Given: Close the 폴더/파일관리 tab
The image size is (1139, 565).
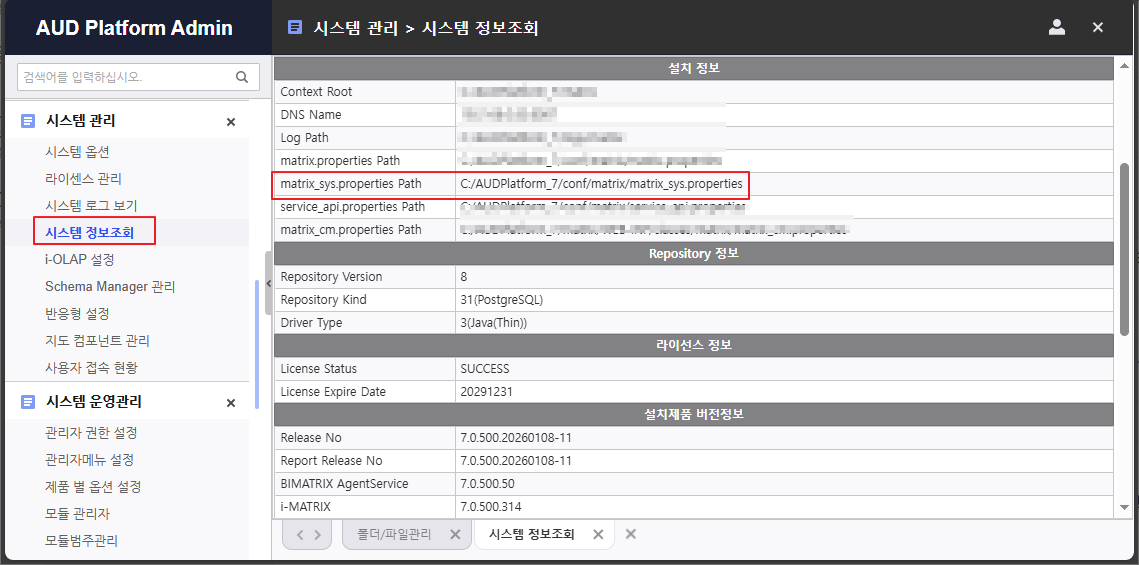Looking at the screenshot, I should 455,535.
